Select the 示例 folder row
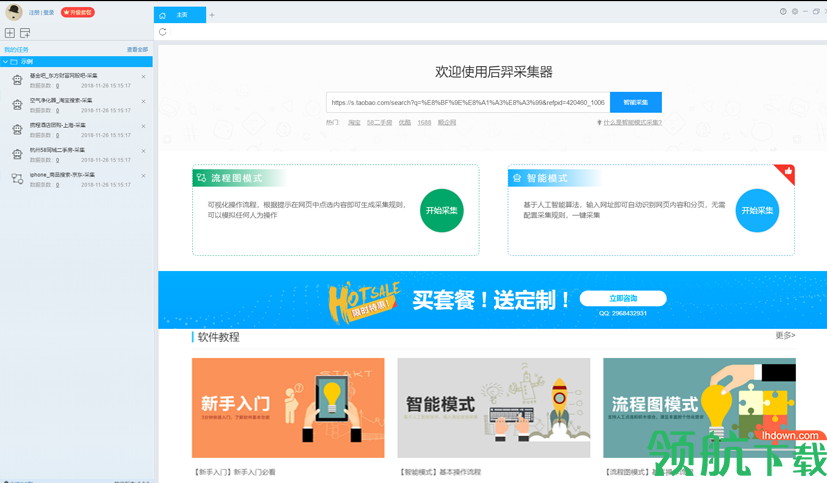This screenshot has width=827, height=483. [x=76, y=62]
